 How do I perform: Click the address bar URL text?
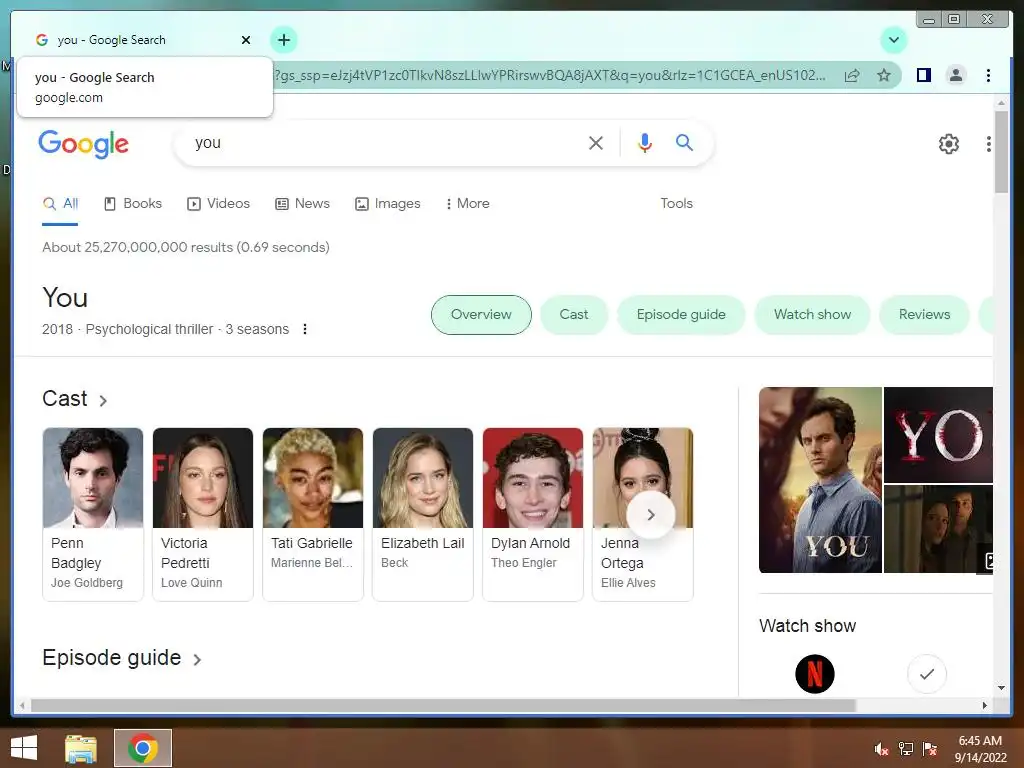549,75
